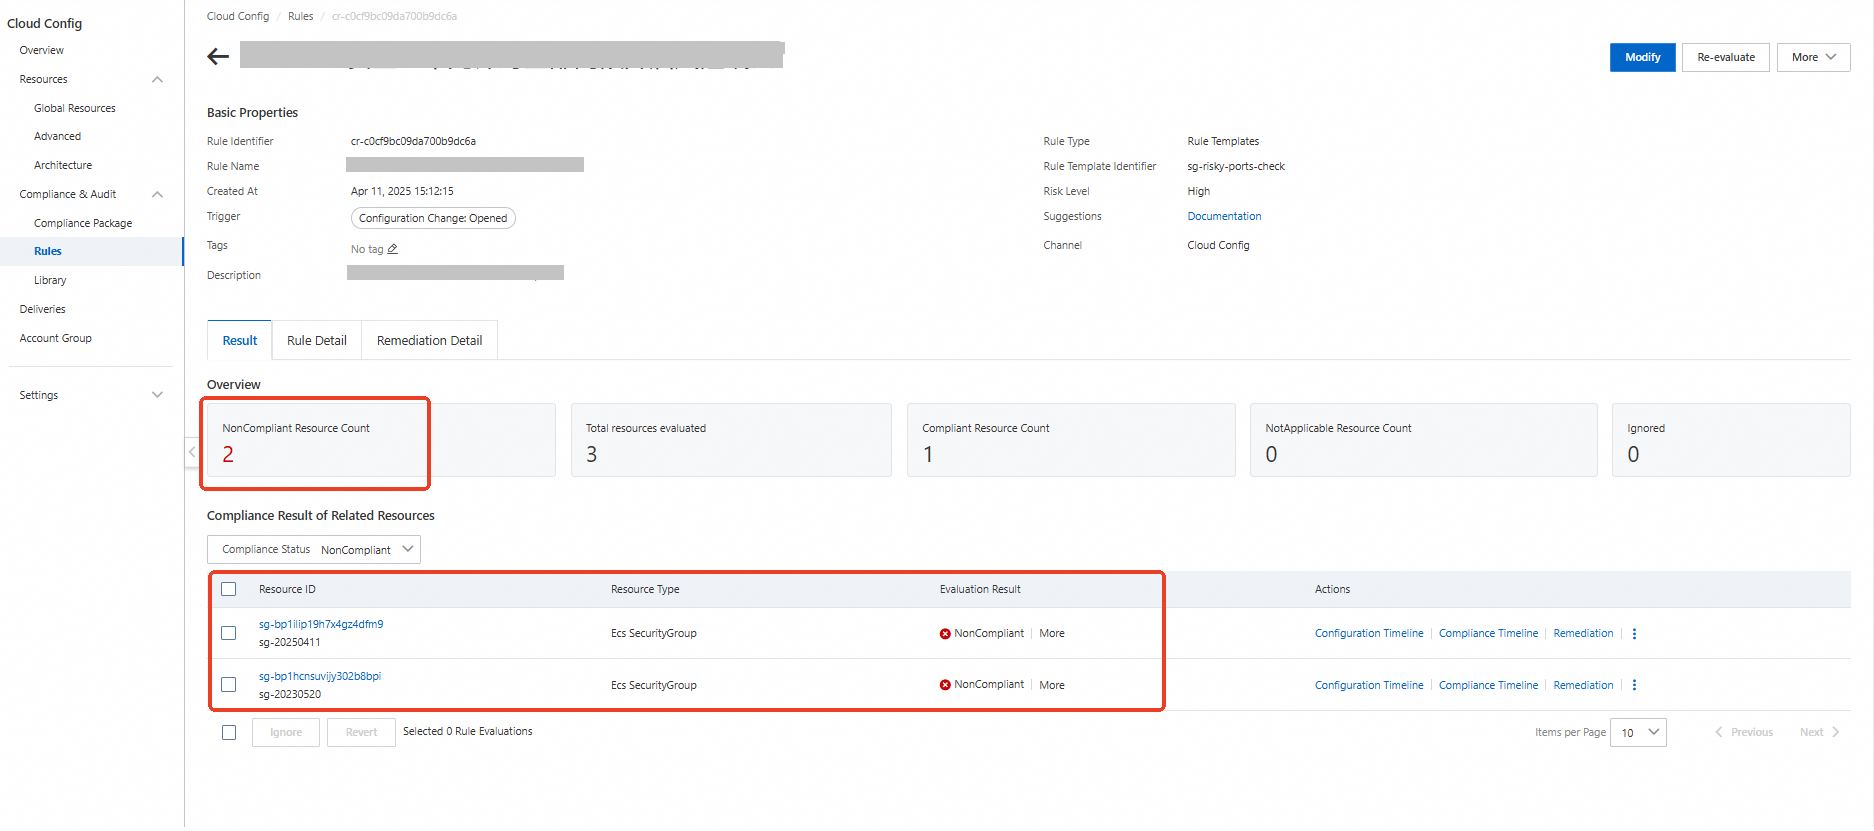1874x831 pixels.
Task: Open Compliance Package in sidebar
Action: pos(83,223)
